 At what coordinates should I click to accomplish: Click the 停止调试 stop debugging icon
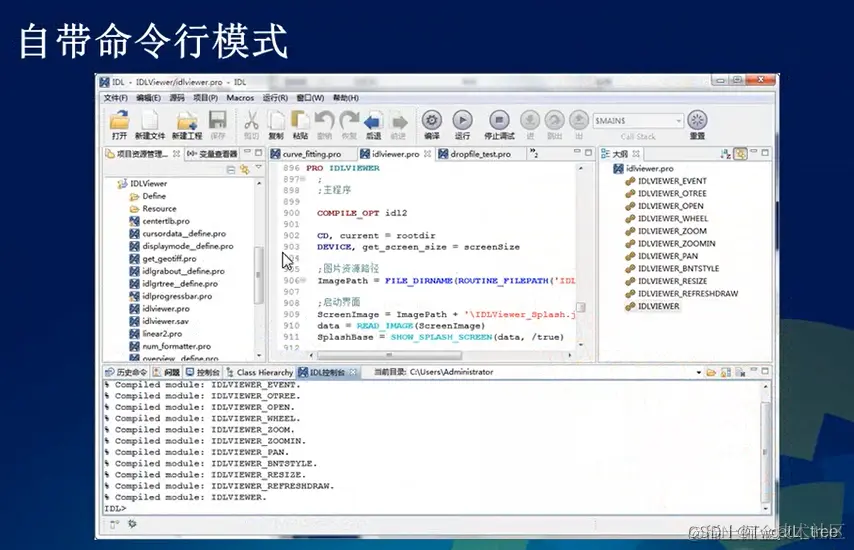499,120
